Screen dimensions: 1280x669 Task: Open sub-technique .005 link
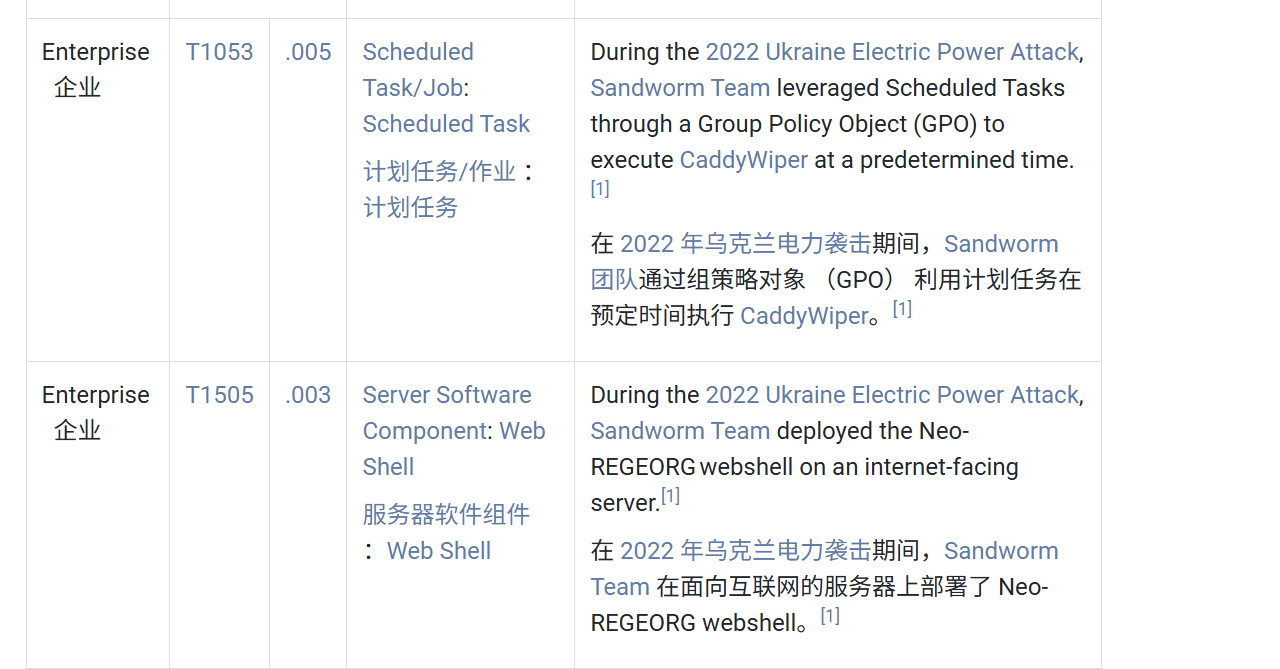(308, 52)
